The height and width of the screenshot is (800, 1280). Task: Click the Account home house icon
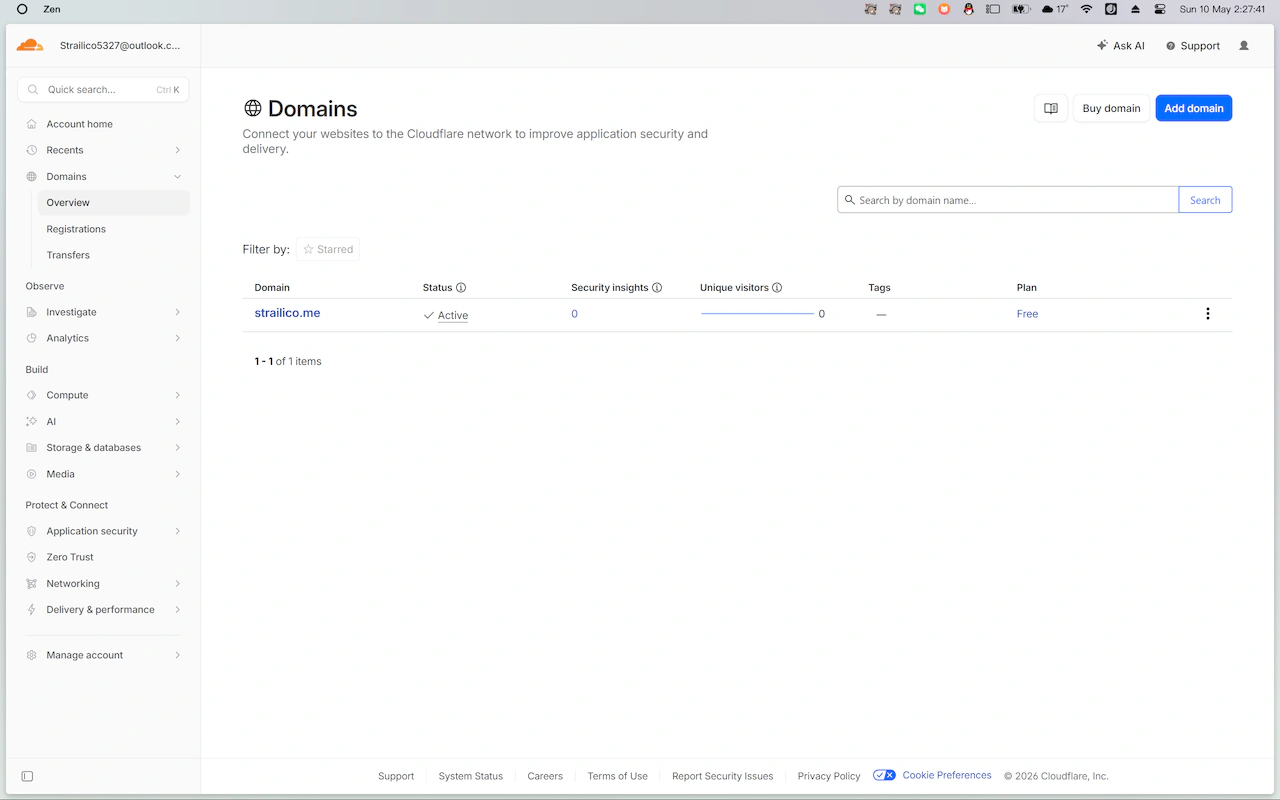point(32,124)
